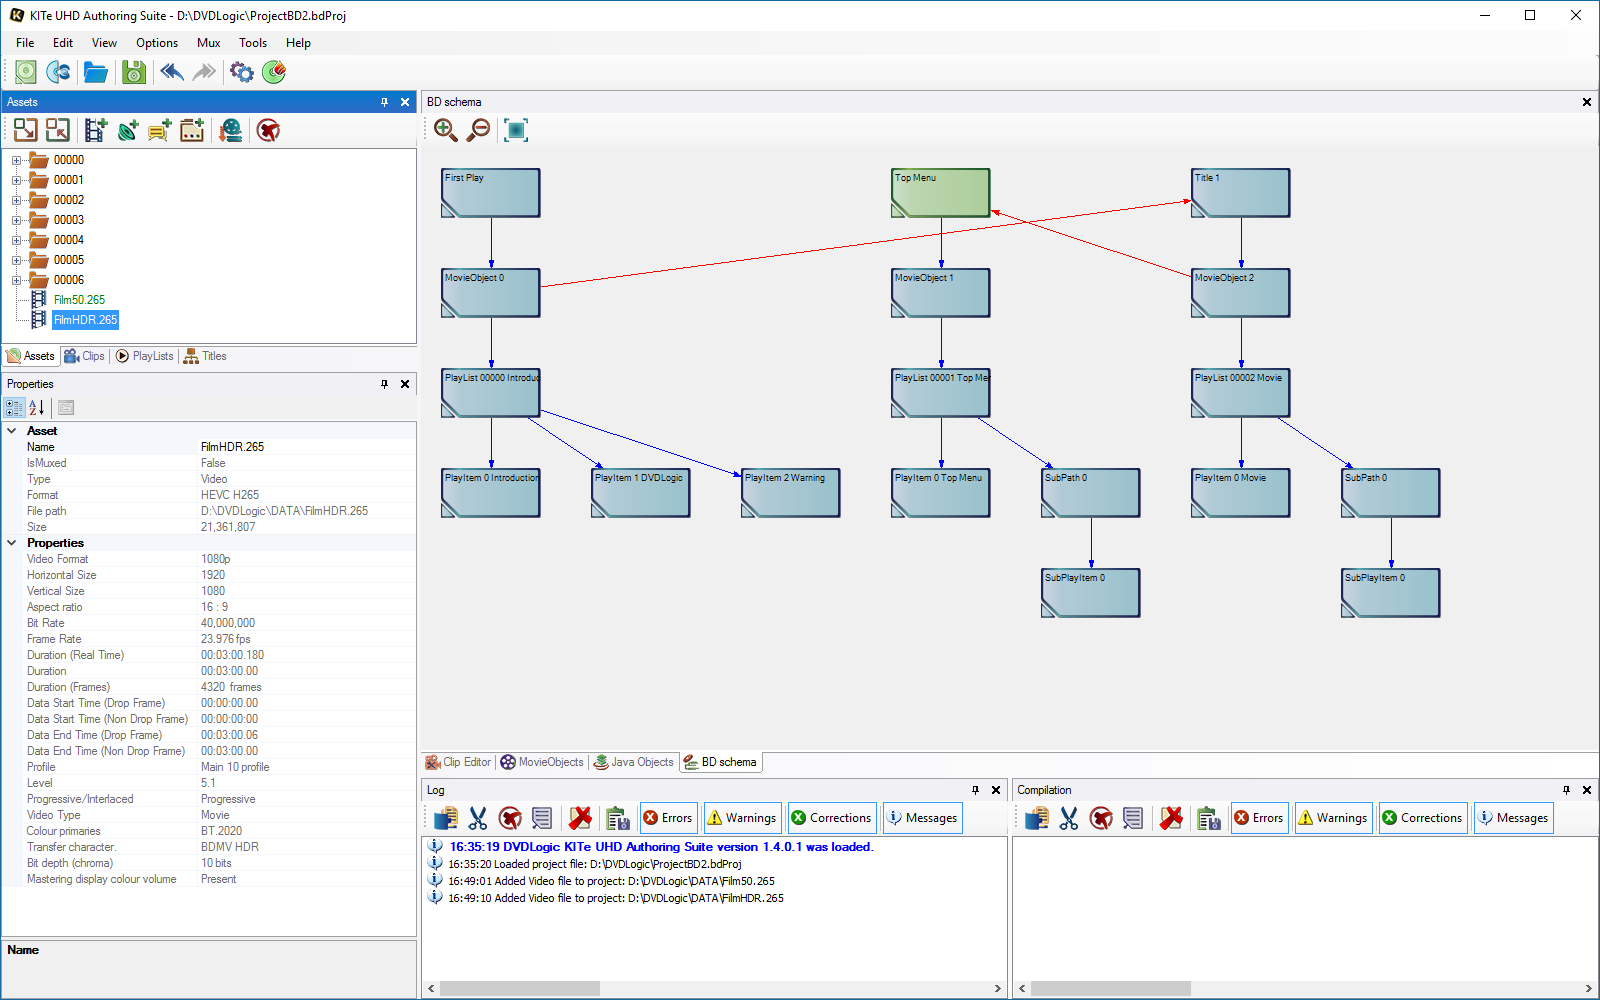Viewport: 1600px width, 1000px height.
Task: Expand the 00003 folder node
Action: tap(16, 220)
